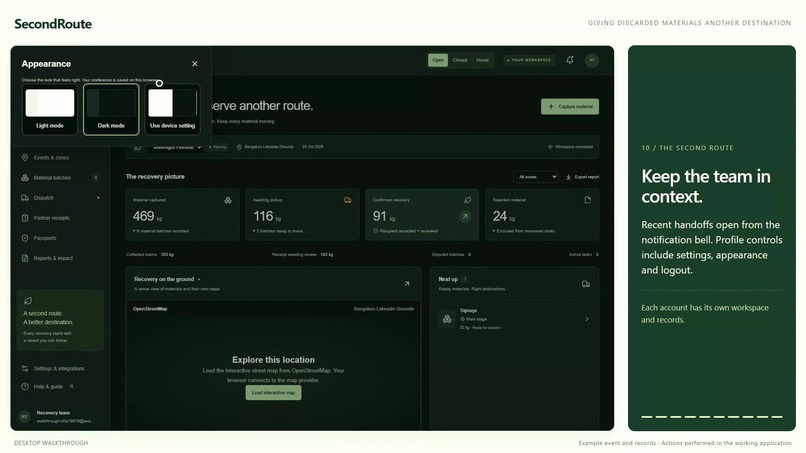Click the Export report download icon
806x453 pixels.
[569, 177]
